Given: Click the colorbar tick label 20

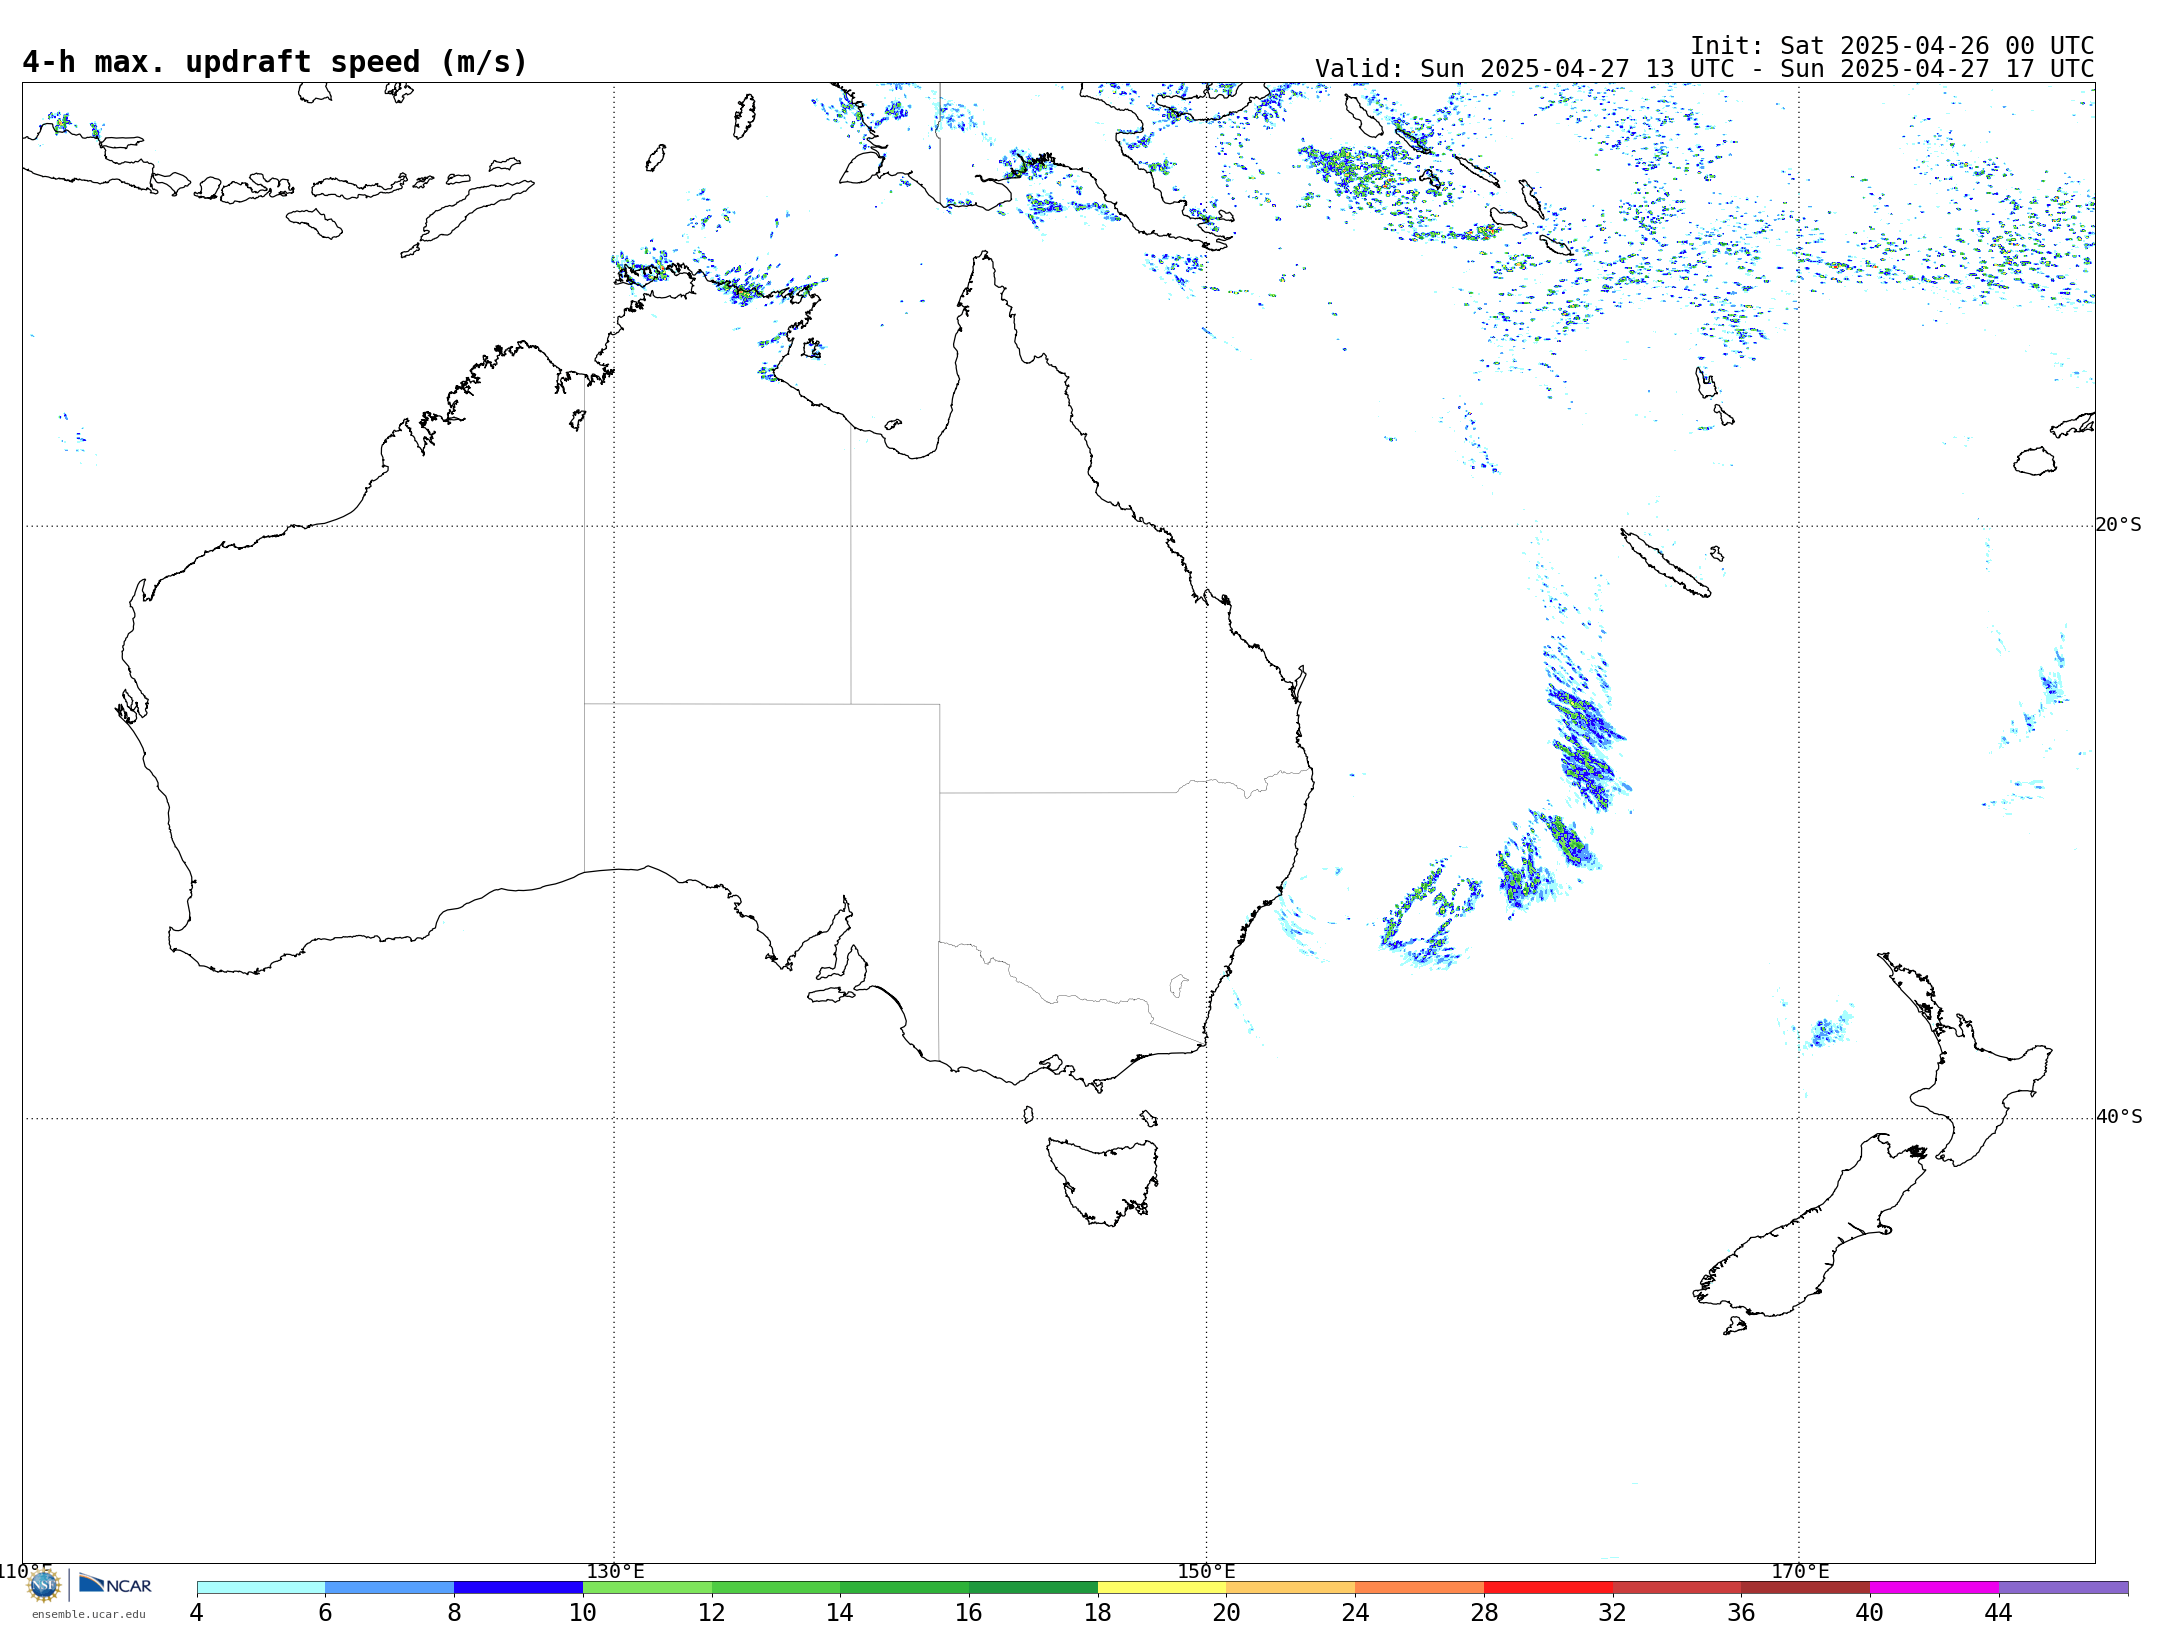Looking at the screenshot, I should (1227, 1613).
